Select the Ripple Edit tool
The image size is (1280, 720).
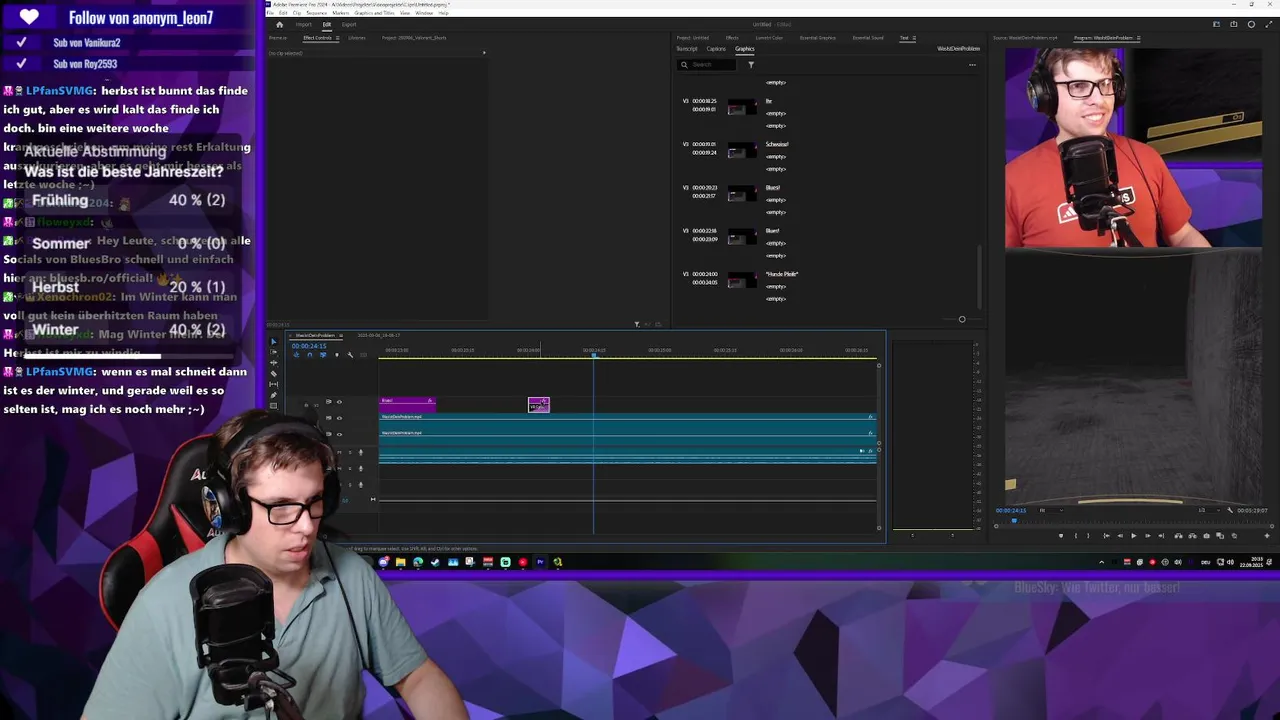274,363
